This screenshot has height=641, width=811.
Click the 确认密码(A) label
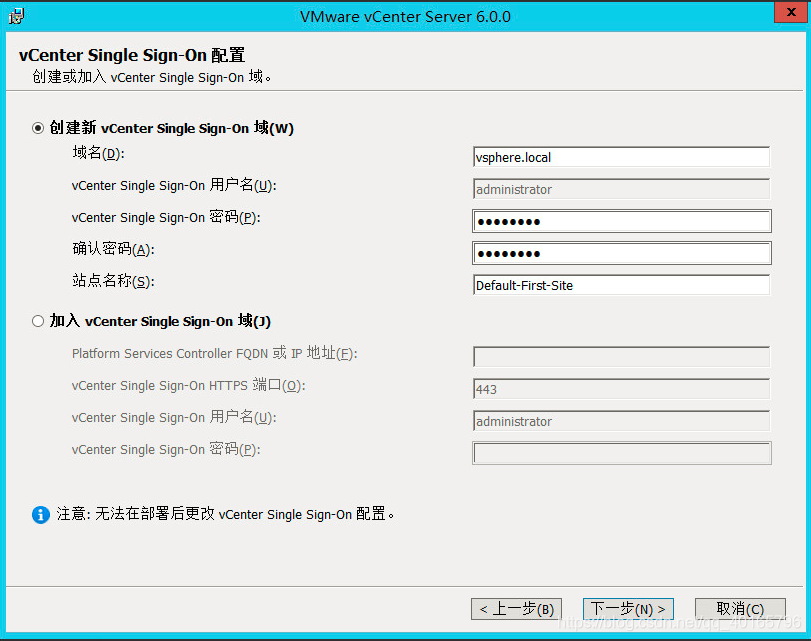coord(113,249)
